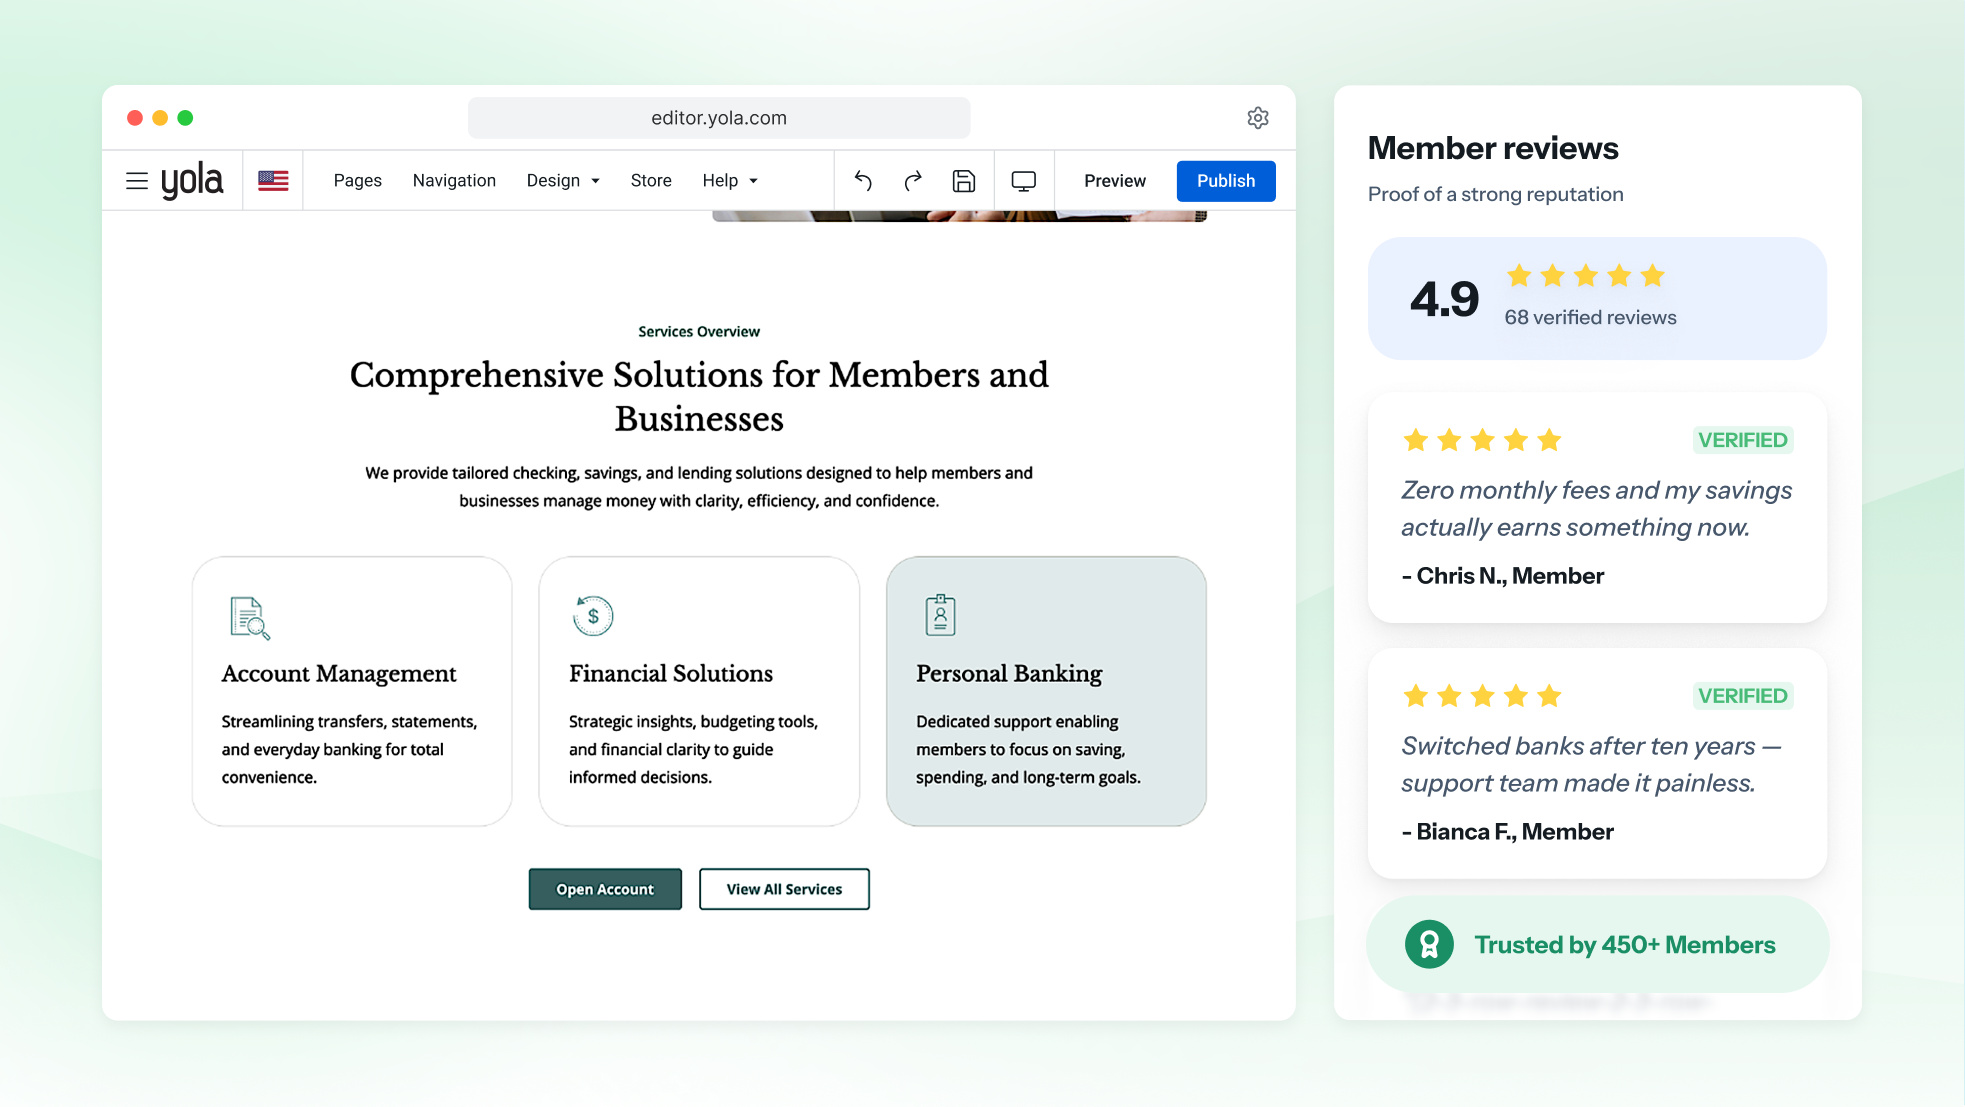Open the hamburger menu beside the yola logo
This screenshot has width=1965, height=1107.
tap(137, 181)
